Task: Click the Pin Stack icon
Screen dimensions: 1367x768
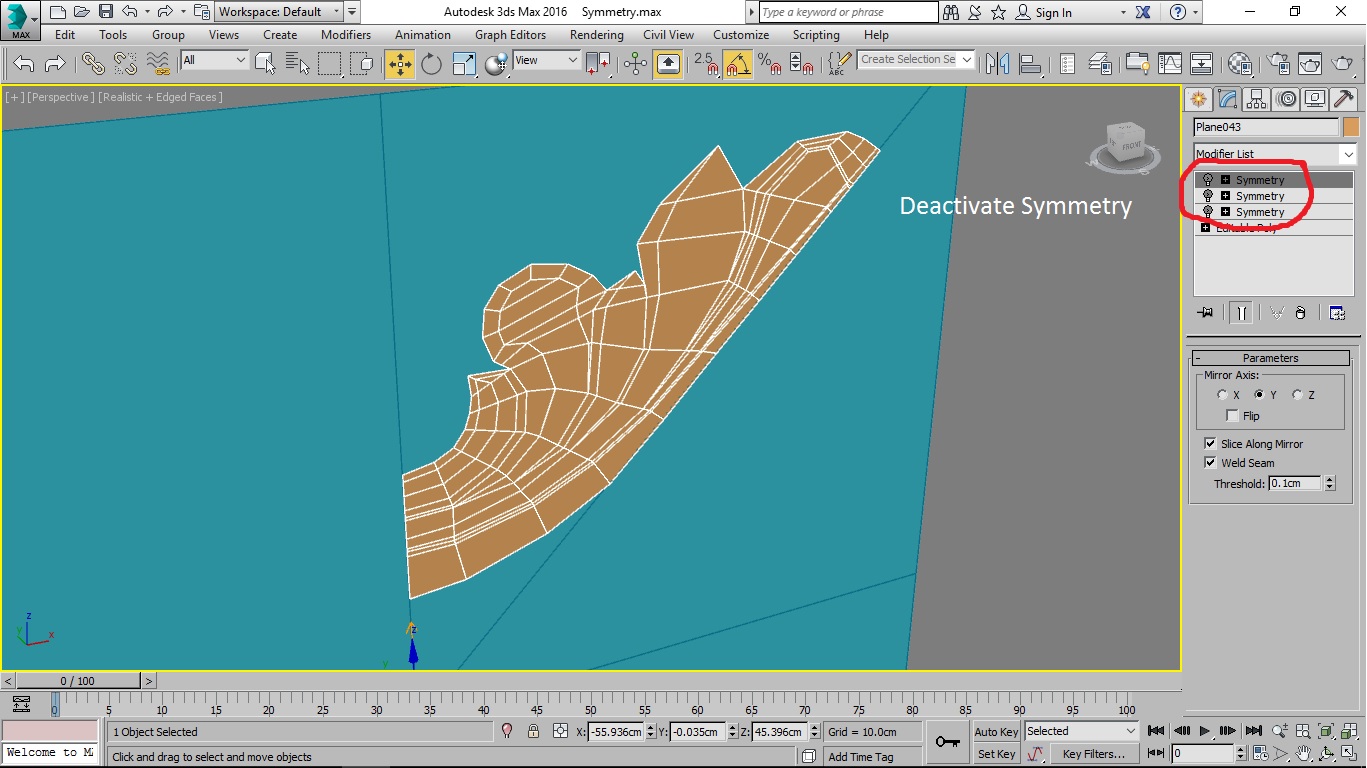Action: point(1205,313)
